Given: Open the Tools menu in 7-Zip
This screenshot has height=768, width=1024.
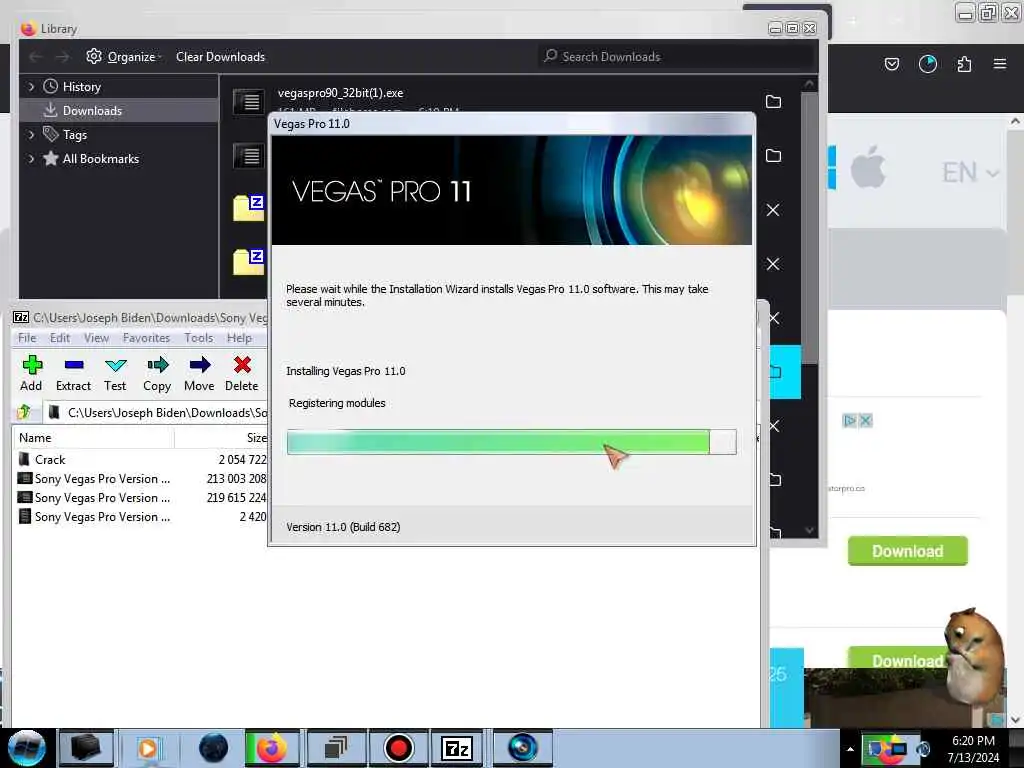Looking at the screenshot, I should [x=199, y=338].
